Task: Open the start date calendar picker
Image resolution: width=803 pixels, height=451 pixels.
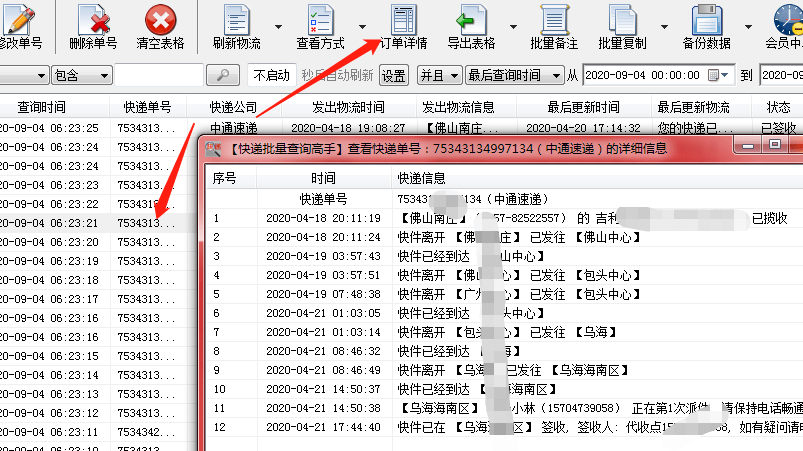Action: point(718,75)
